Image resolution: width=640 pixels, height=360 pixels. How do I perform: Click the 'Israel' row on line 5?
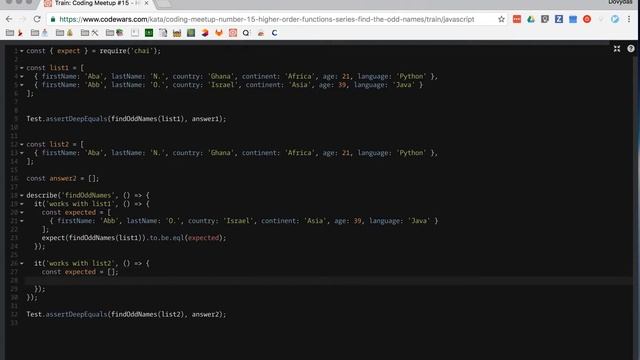coord(228,85)
